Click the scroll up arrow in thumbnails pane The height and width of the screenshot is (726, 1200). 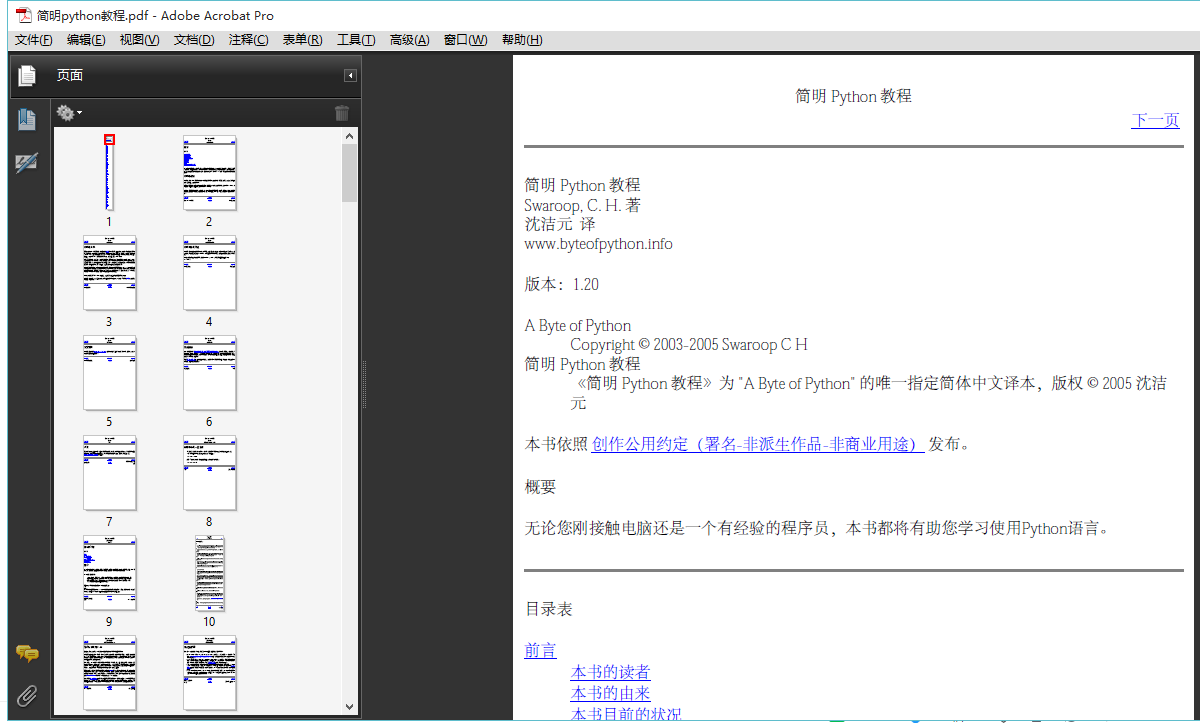click(x=349, y=136)
